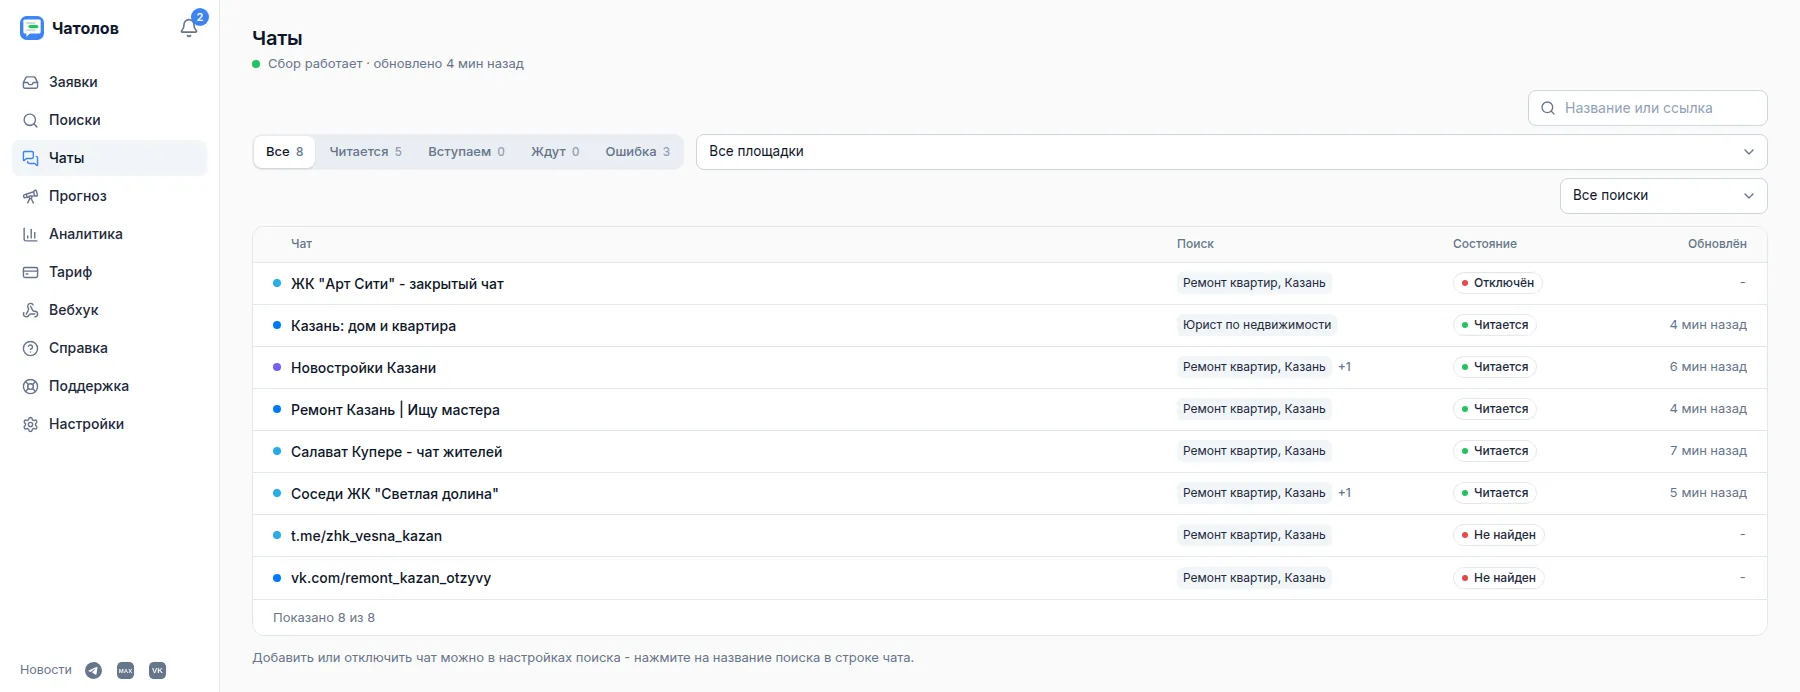Image resolution: width=1800 pixels, height=692 pixels.
Task: Click the Состояние column header
Action: point(1485,244)
